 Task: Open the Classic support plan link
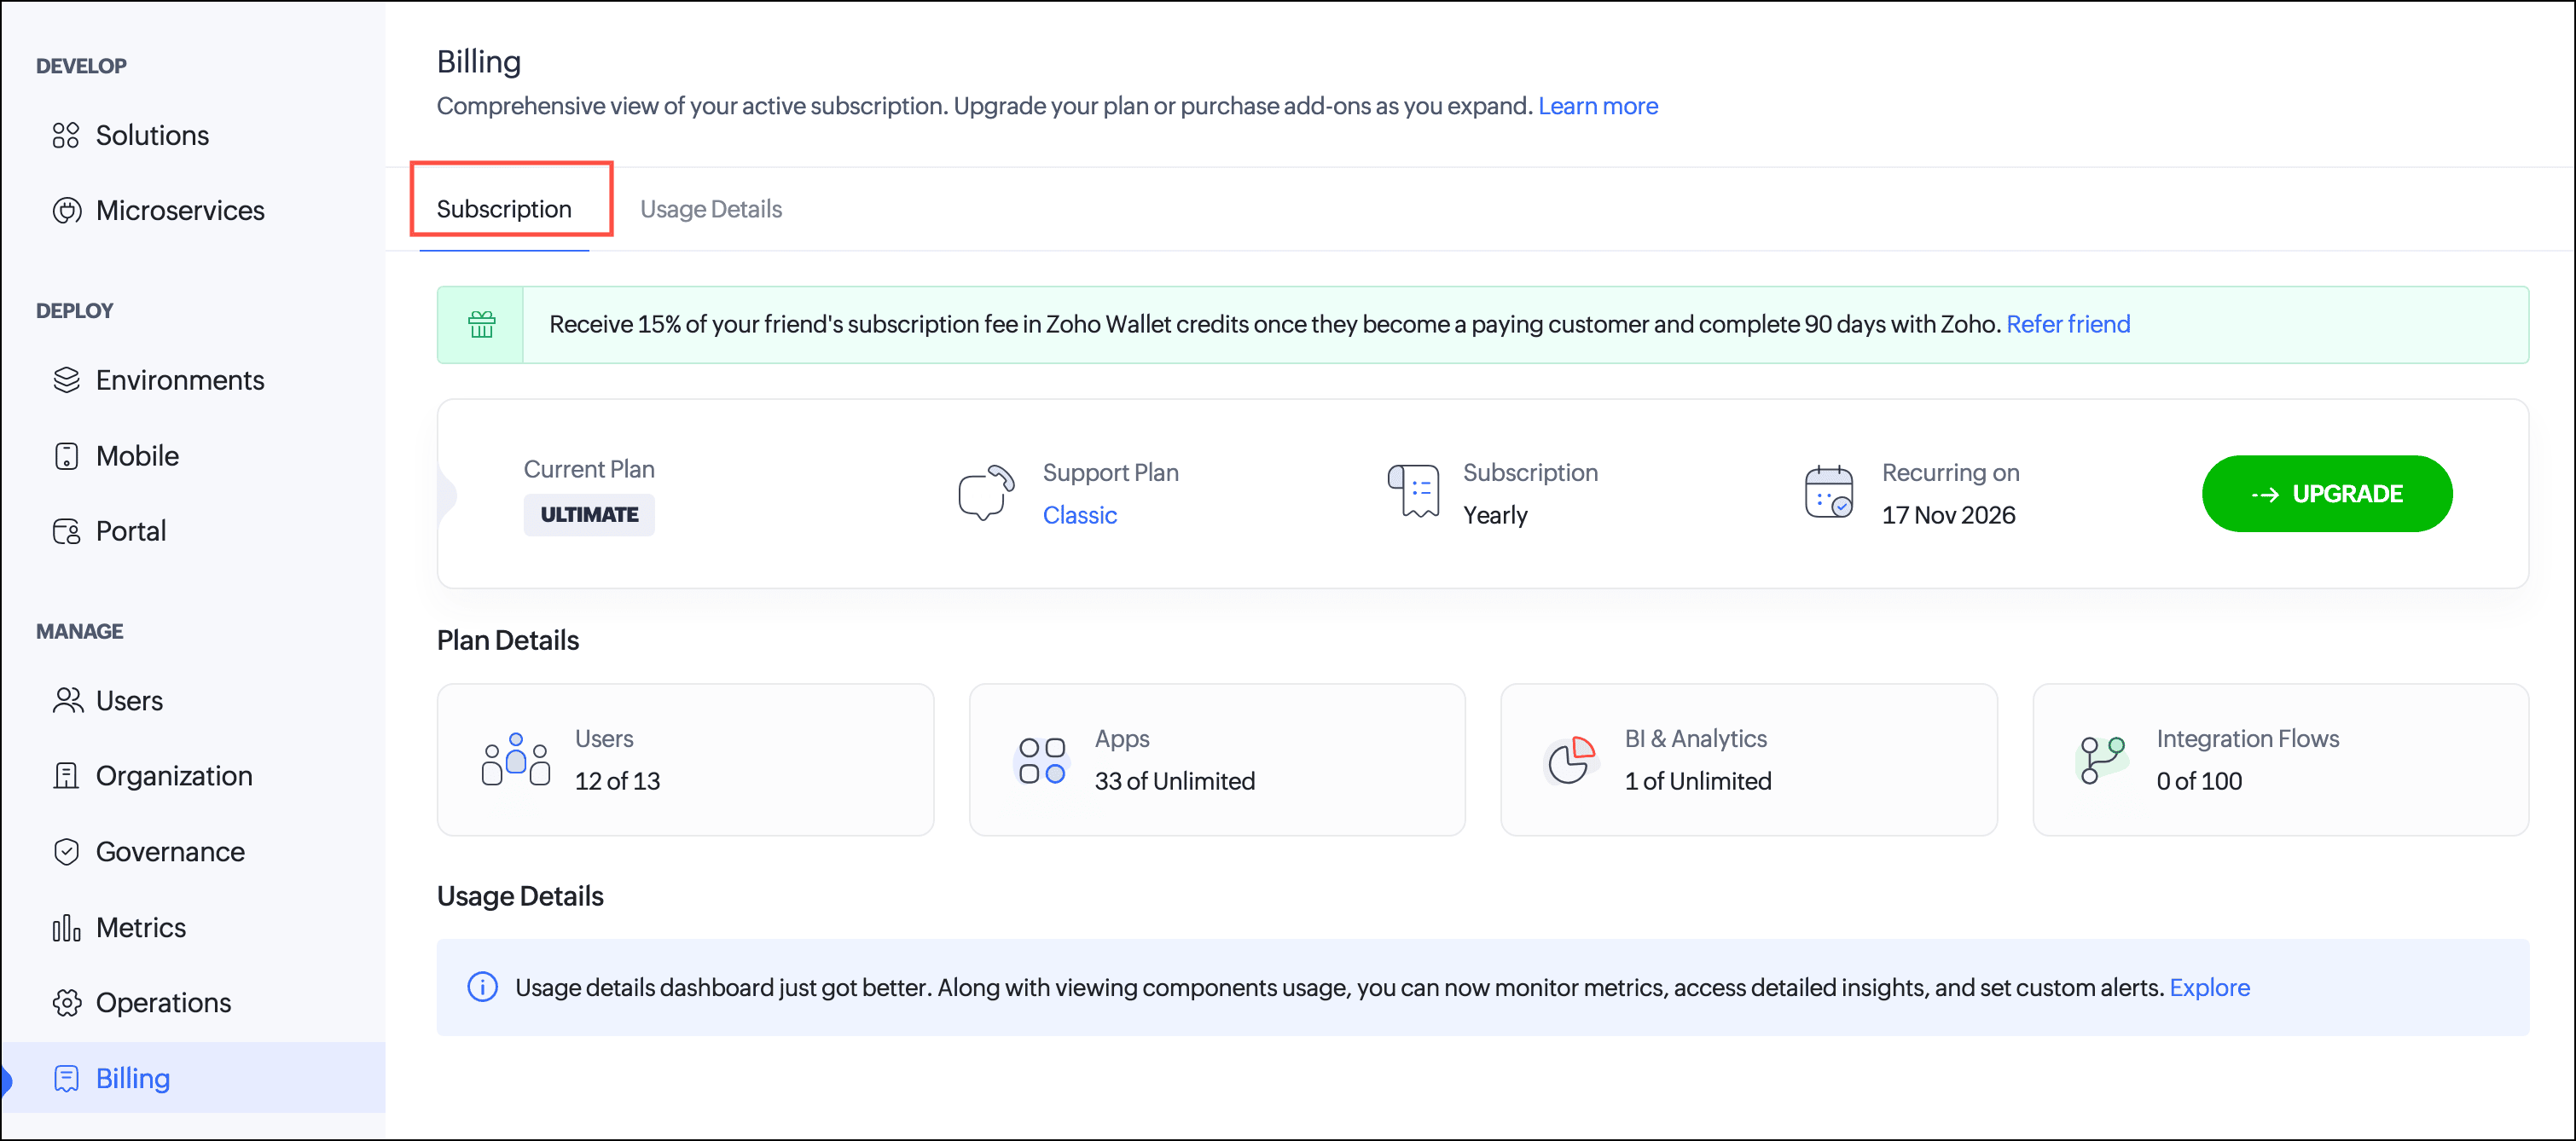point(1079,515)
